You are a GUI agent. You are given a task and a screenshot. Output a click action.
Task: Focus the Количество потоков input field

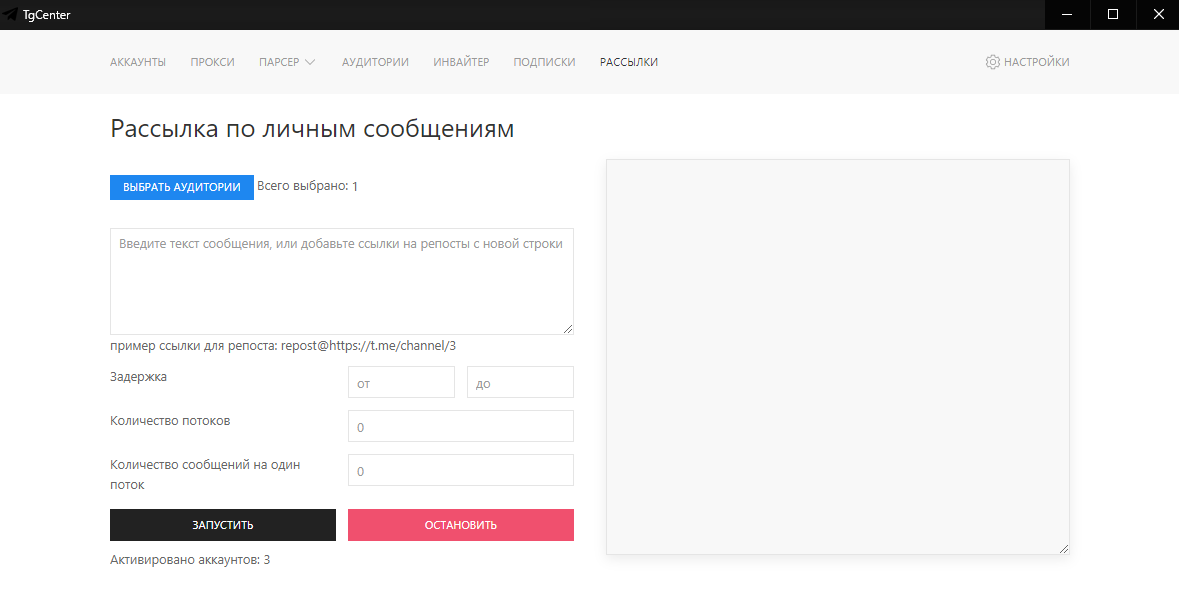click(460, 426)
